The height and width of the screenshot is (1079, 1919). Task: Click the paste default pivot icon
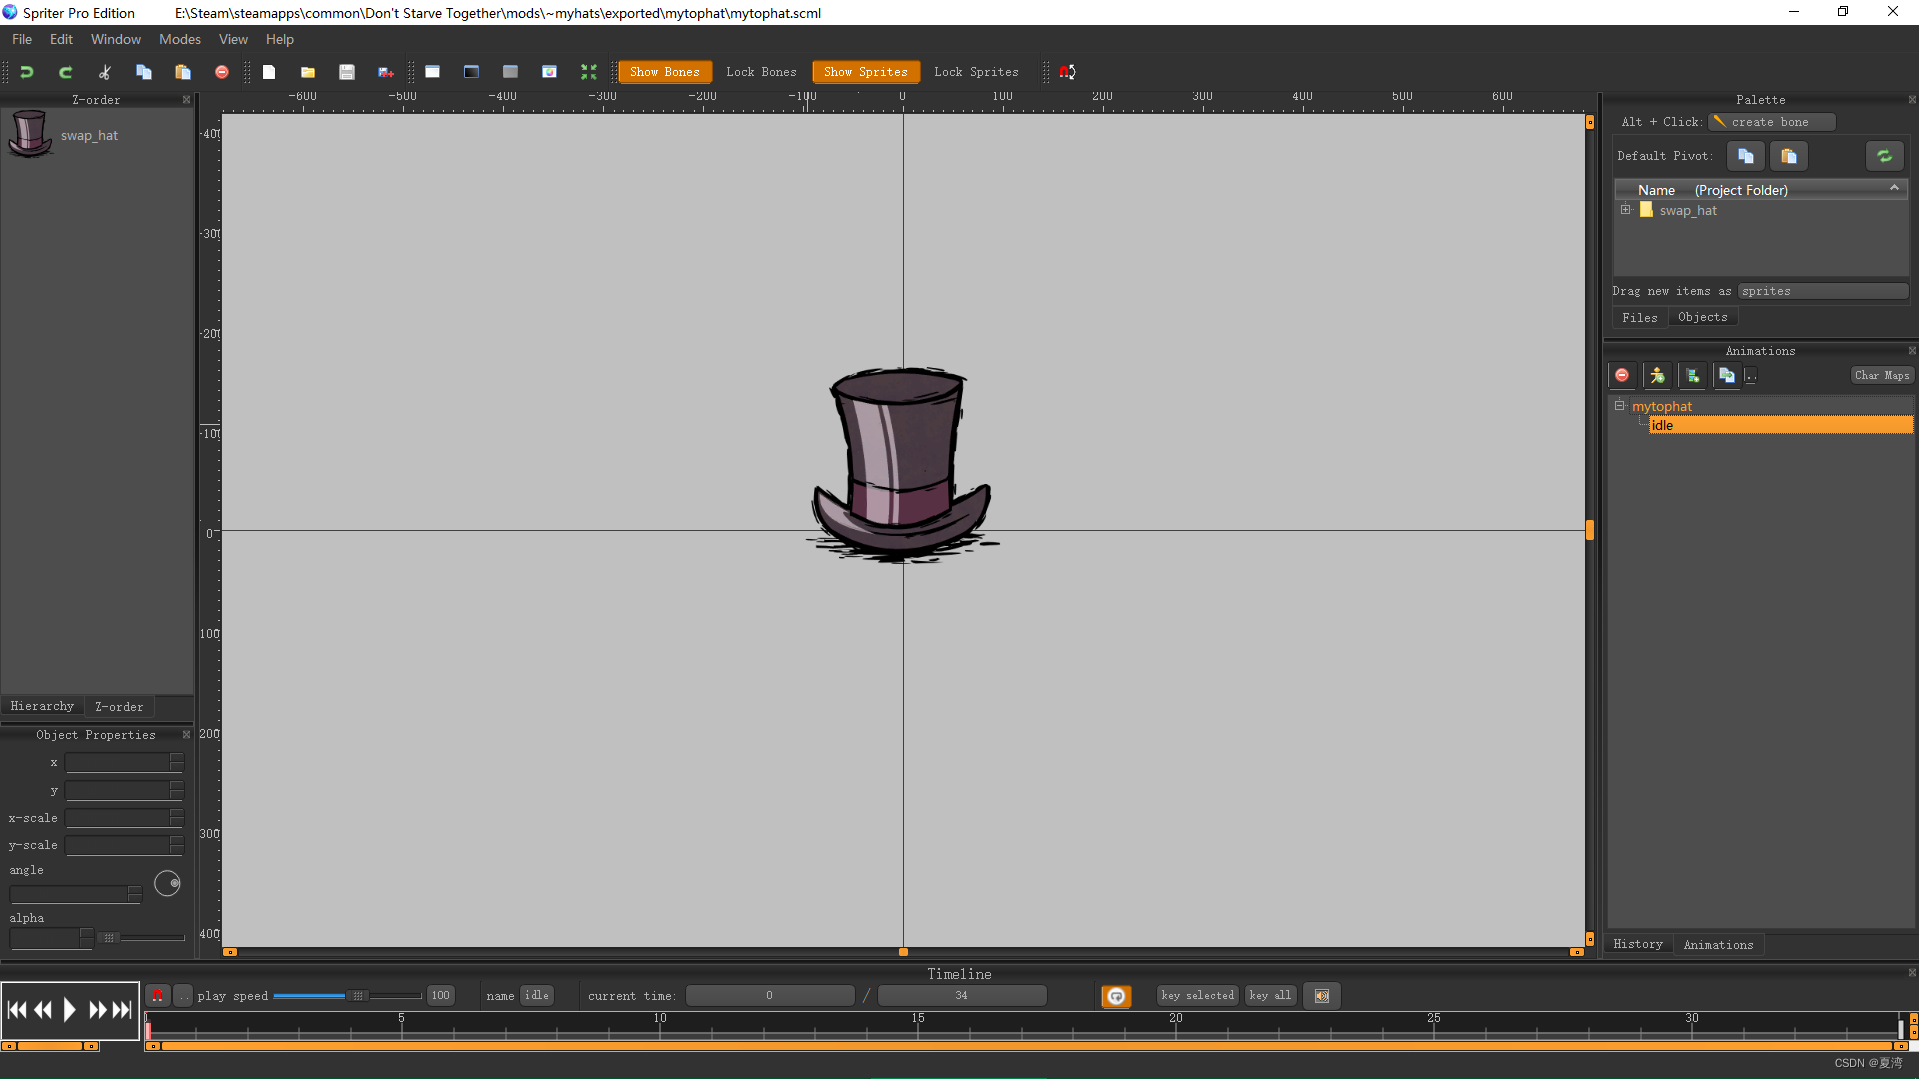coord(1789,156)
